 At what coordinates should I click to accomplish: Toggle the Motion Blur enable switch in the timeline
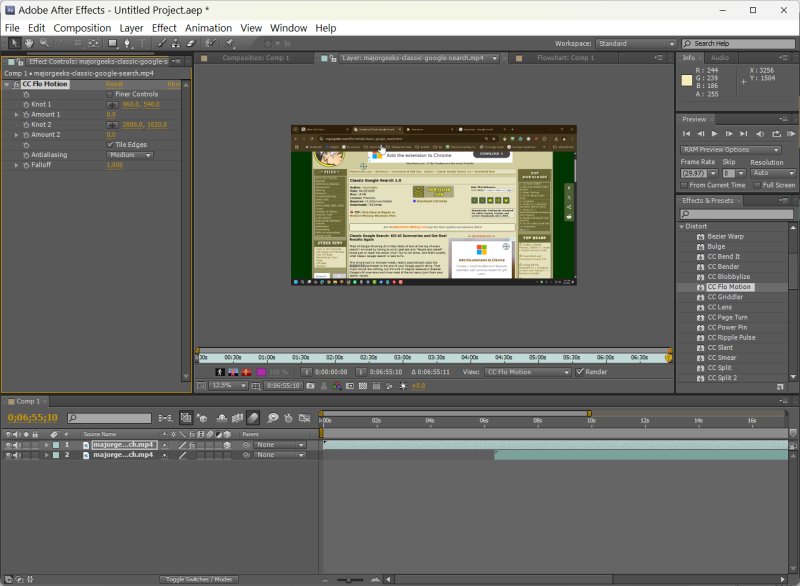(x=254, y=418)
